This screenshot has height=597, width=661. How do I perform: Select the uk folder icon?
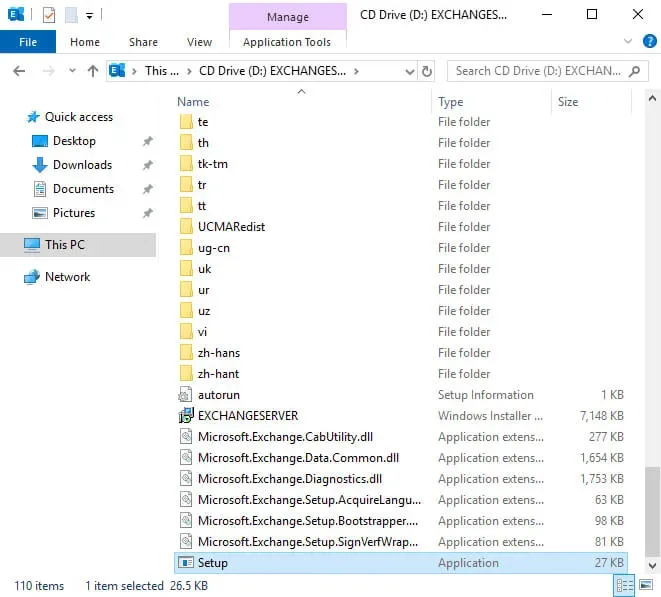point(186,269)
